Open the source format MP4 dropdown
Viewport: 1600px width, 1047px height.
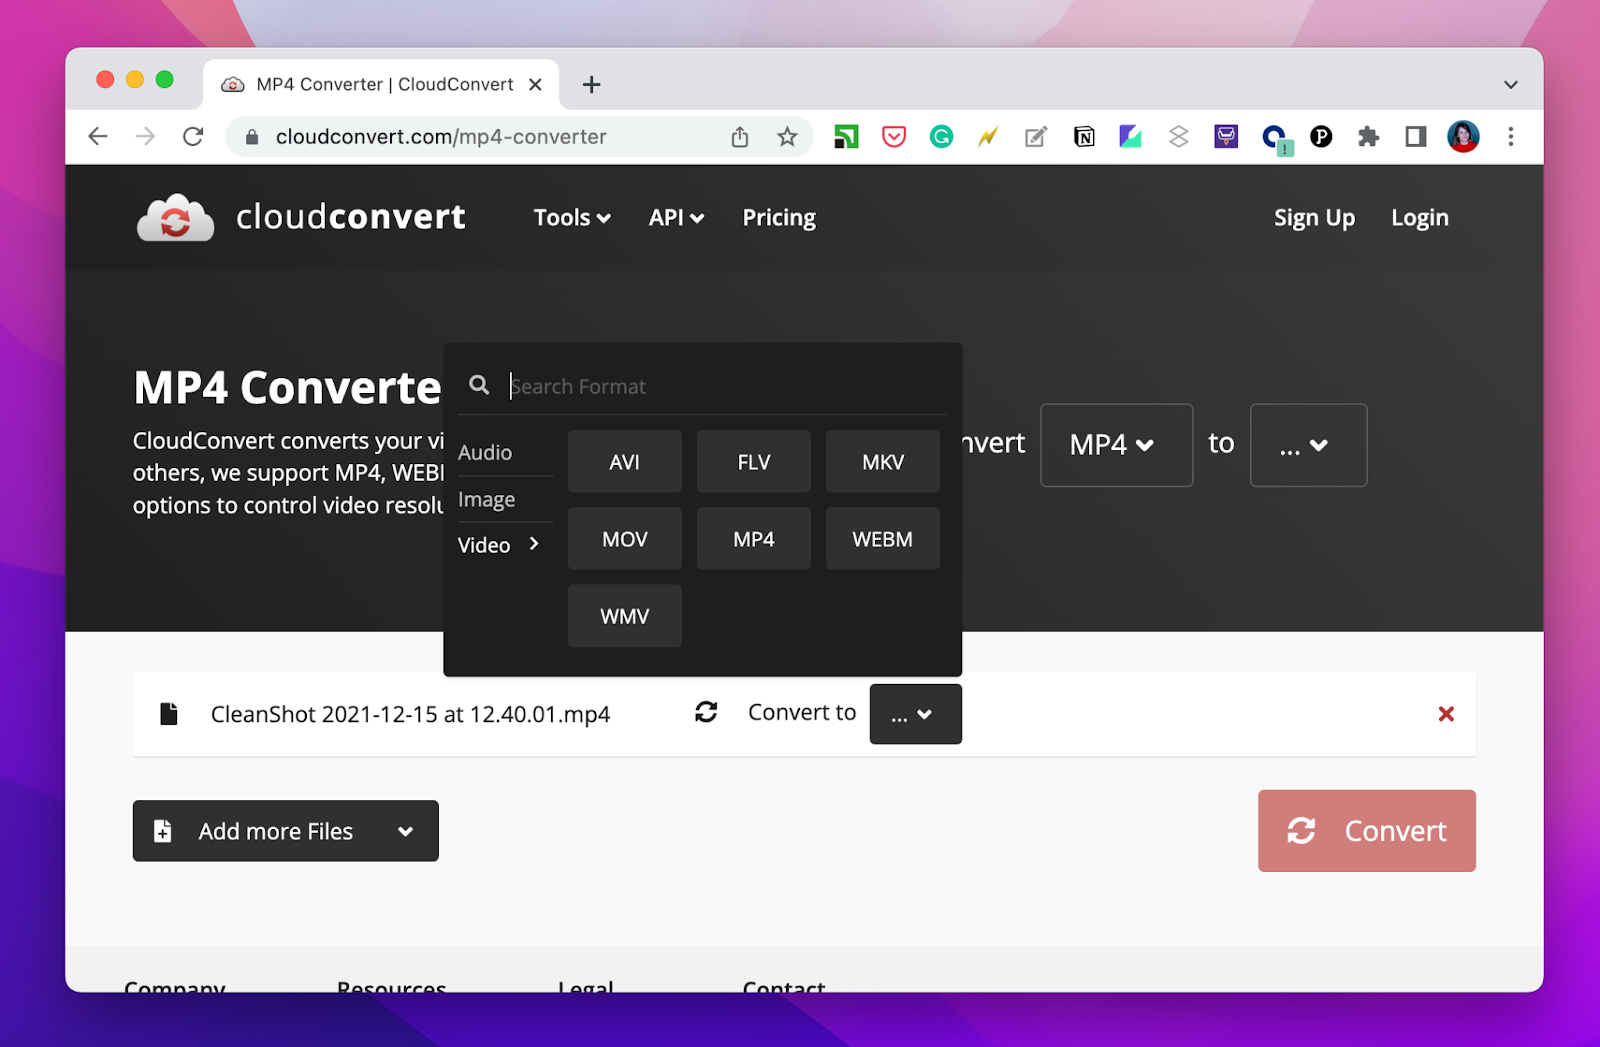[1116, 445]
